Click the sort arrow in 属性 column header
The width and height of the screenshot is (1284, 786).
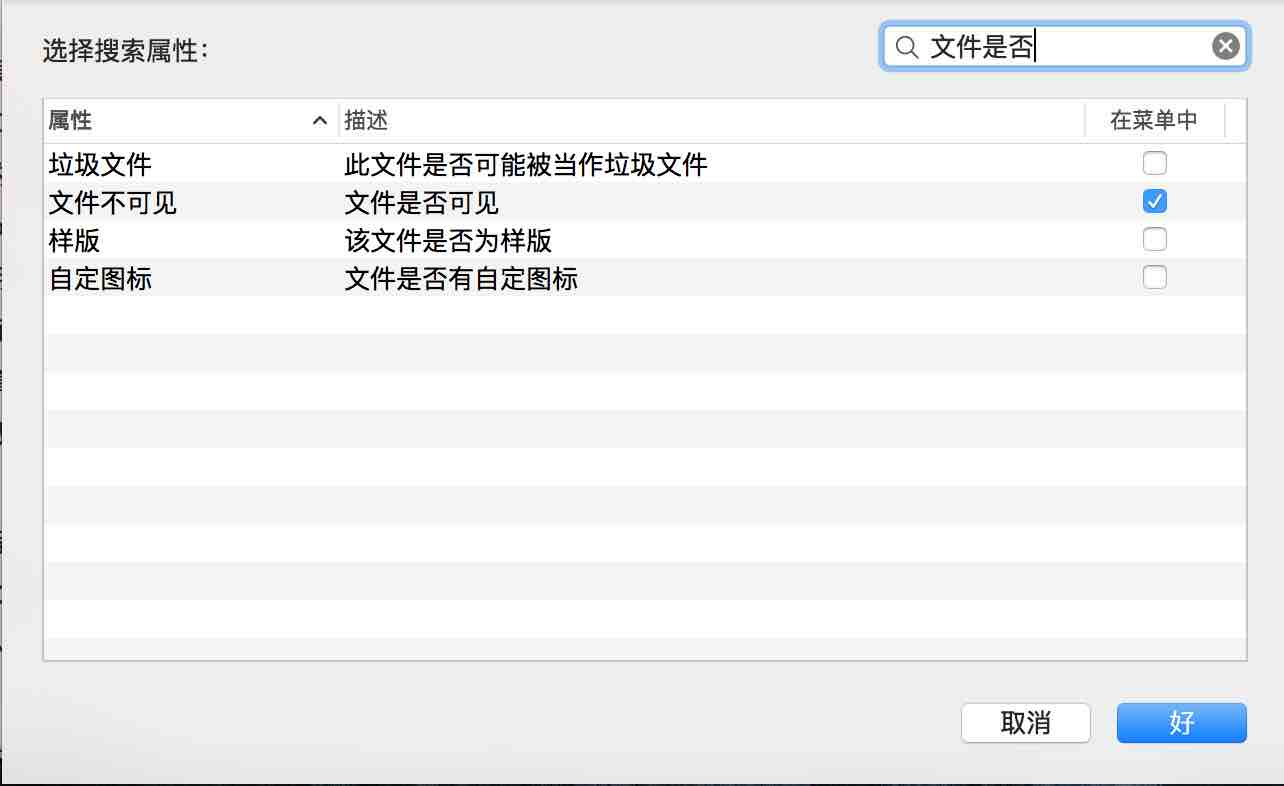click(320, 121)
